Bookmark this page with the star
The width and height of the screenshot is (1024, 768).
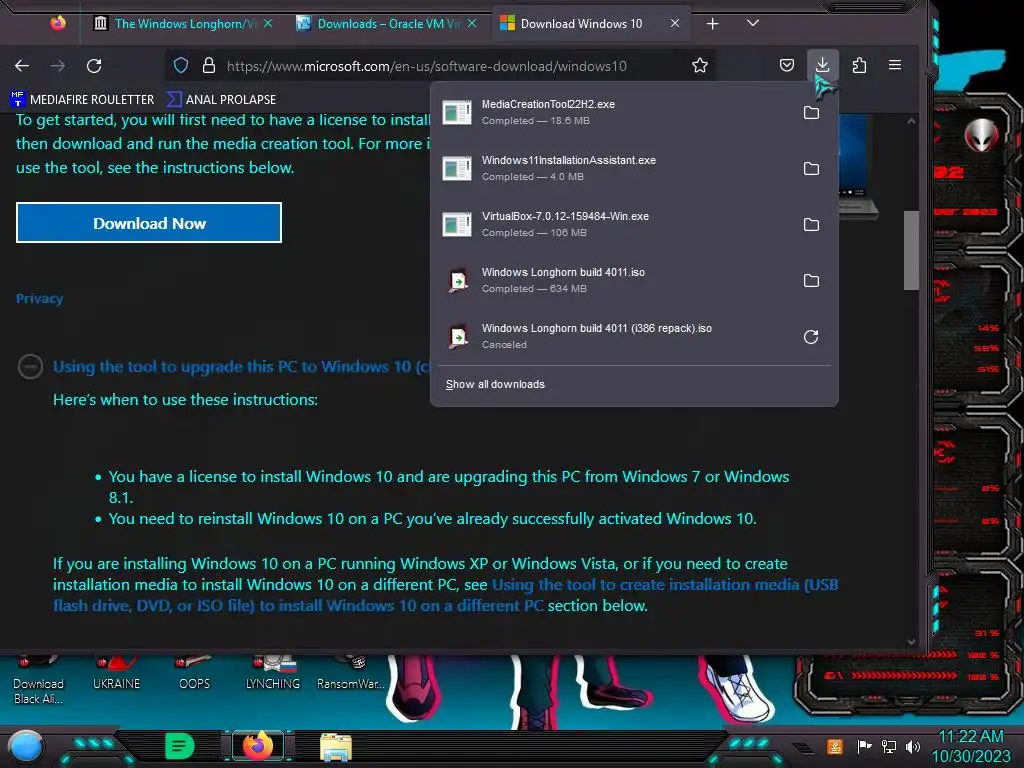[x=700, y=65]
